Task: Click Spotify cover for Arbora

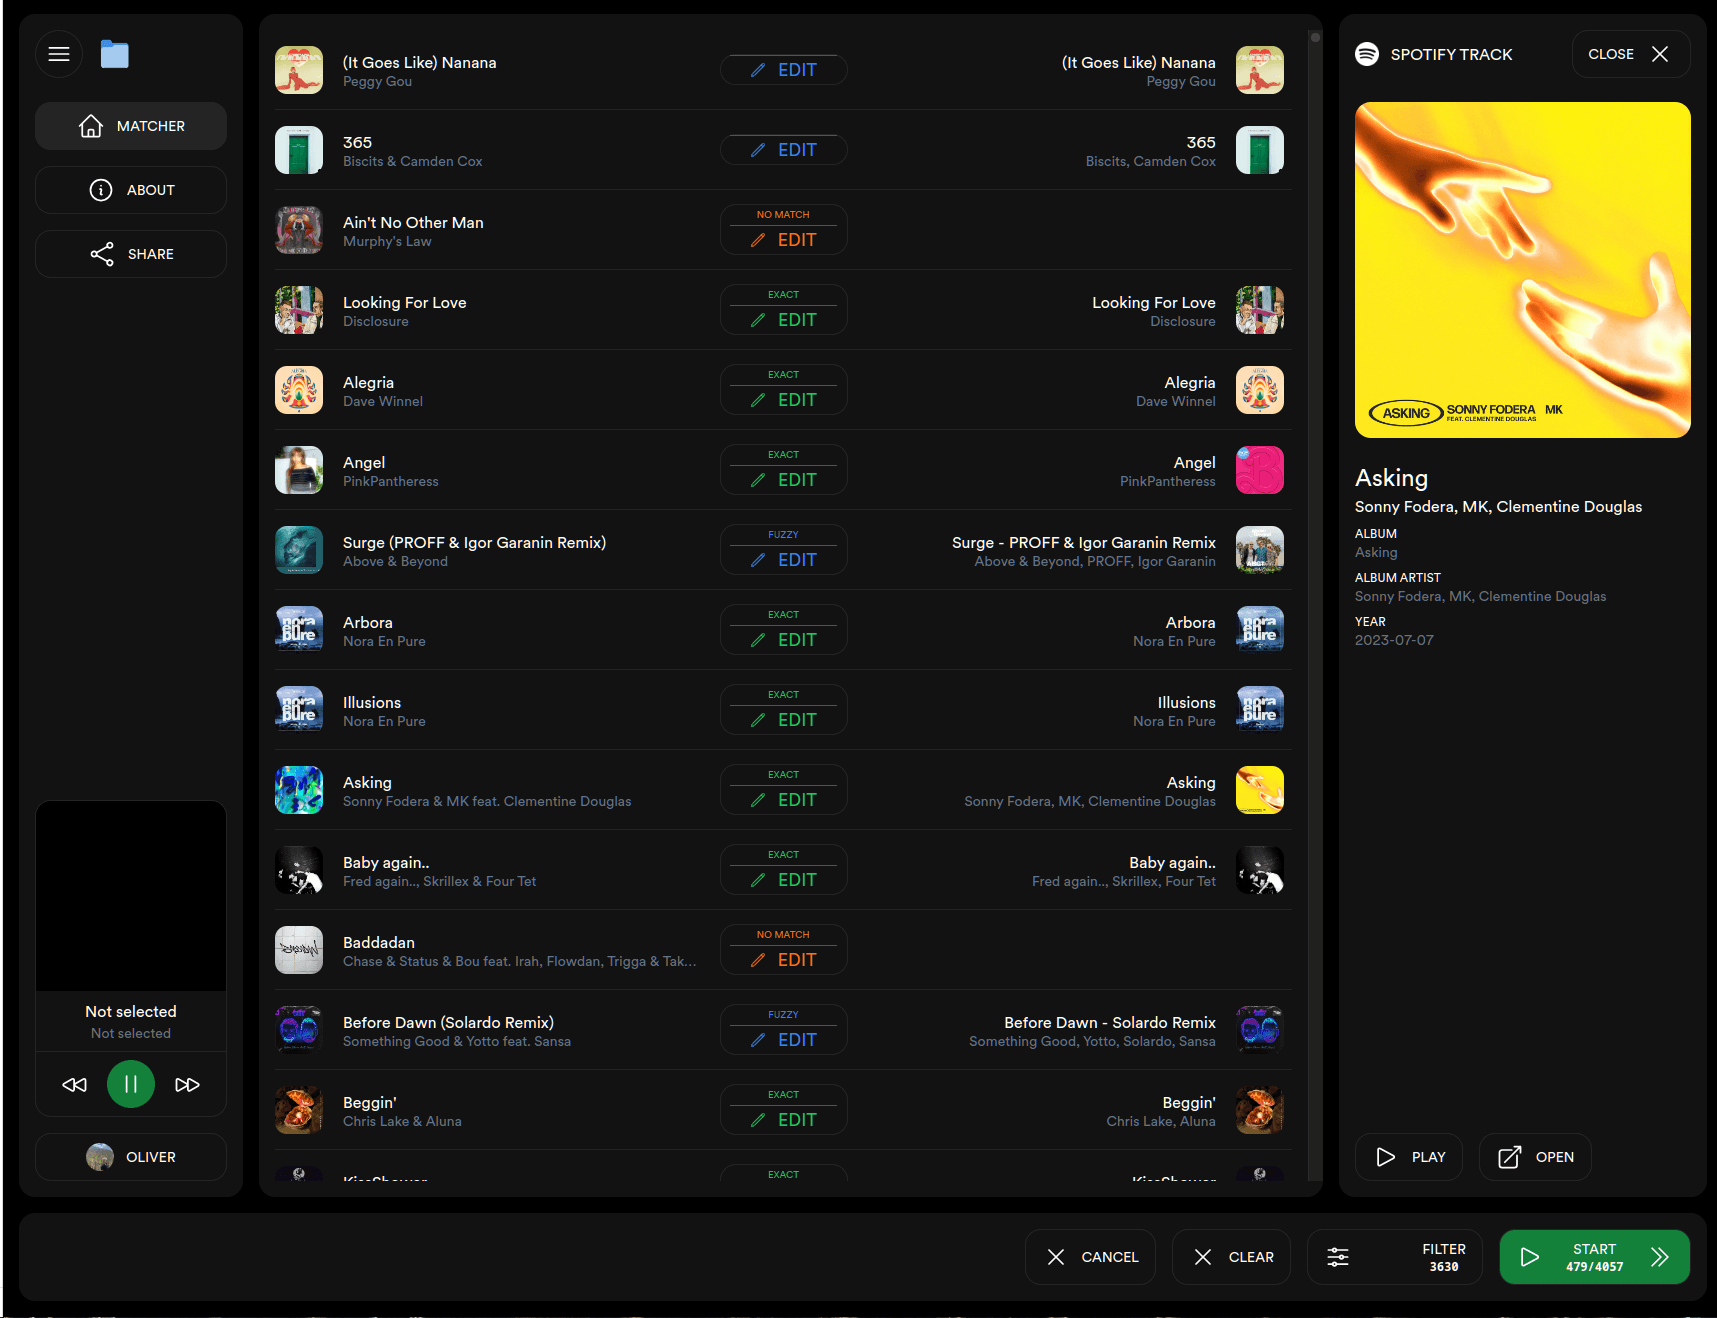Action: 1260,630
